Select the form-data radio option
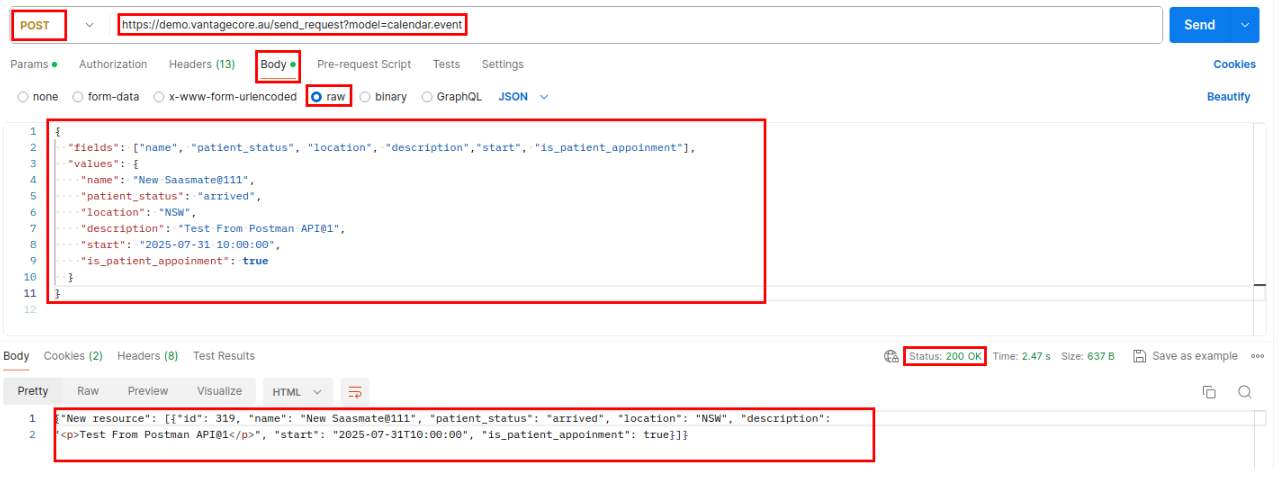Image resolution: width=1281 pixels, height=480 pixels. tap(78, 97)
